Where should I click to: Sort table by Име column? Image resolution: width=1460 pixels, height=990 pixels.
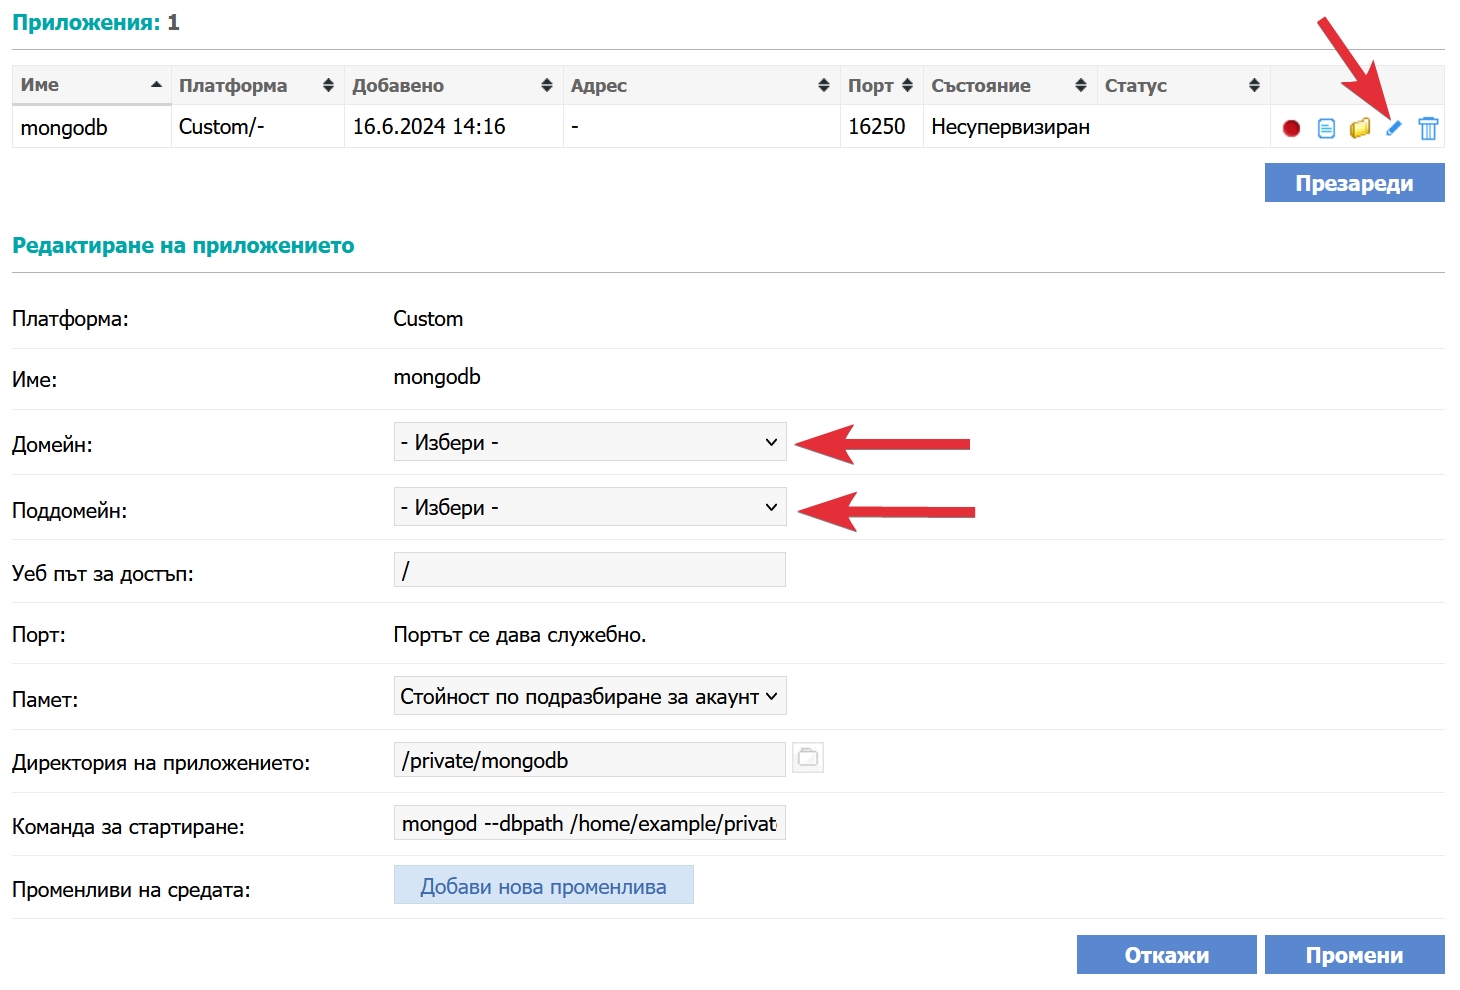click(x=91, y=85)
